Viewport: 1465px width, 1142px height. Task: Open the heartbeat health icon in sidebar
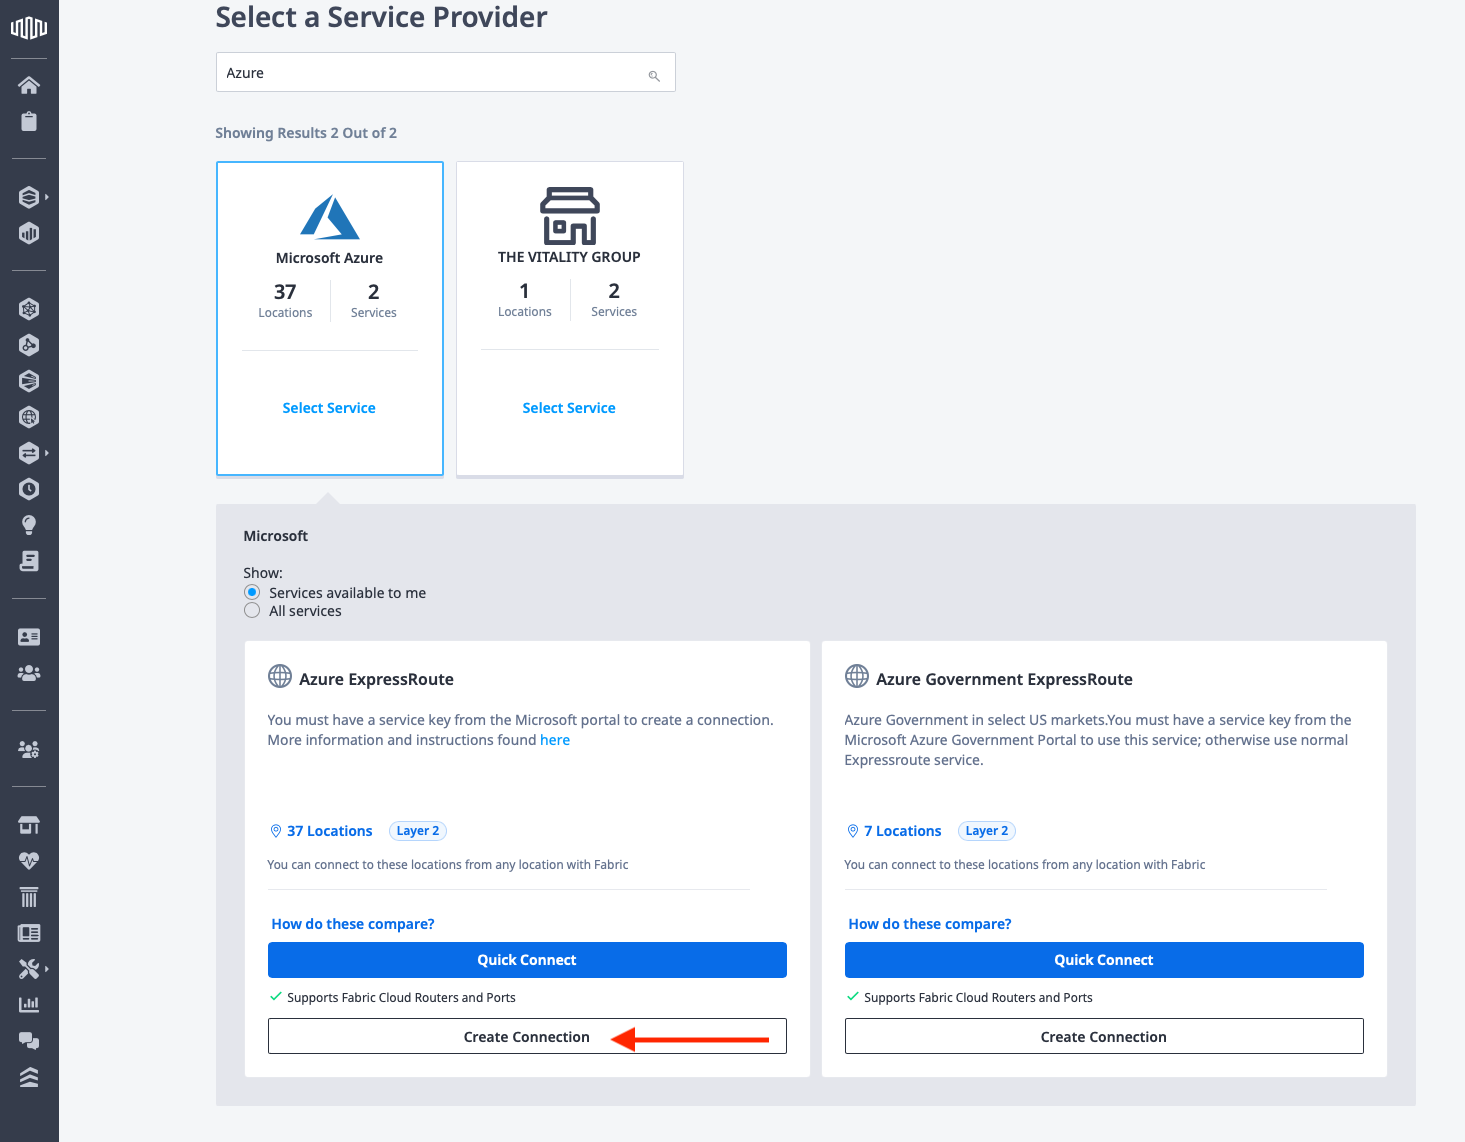point(29,861)
